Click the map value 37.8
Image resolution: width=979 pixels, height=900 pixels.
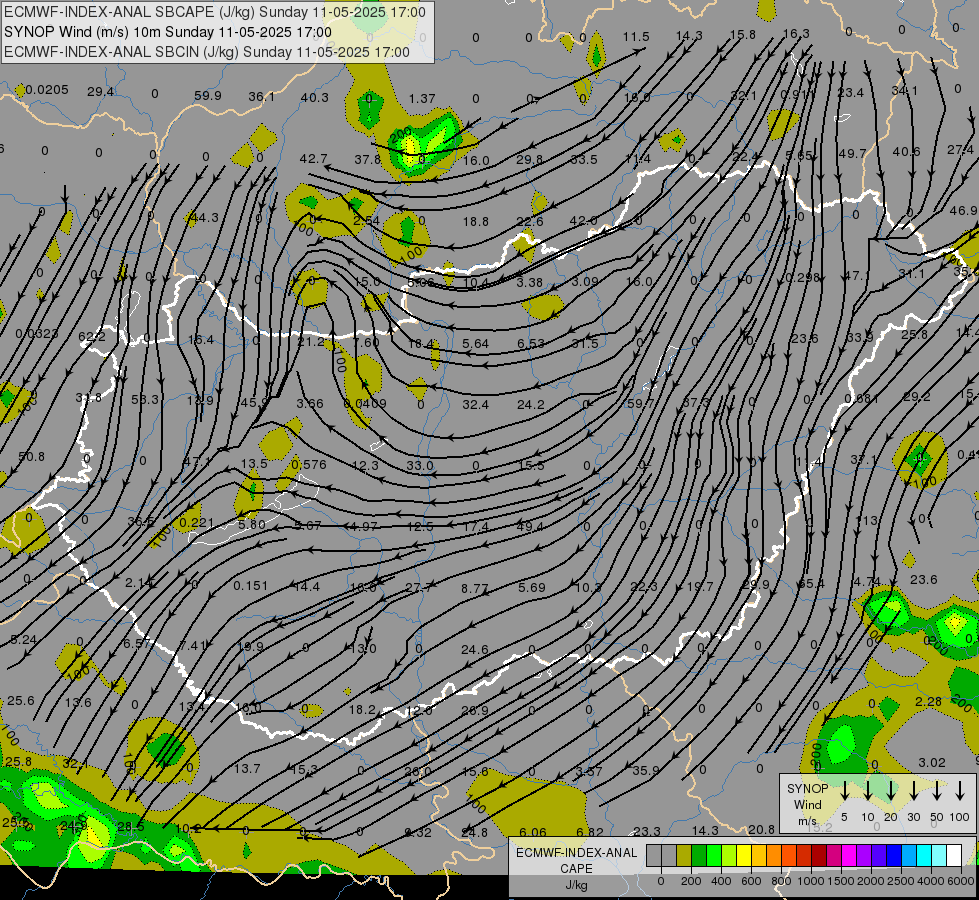click(368, 160)
